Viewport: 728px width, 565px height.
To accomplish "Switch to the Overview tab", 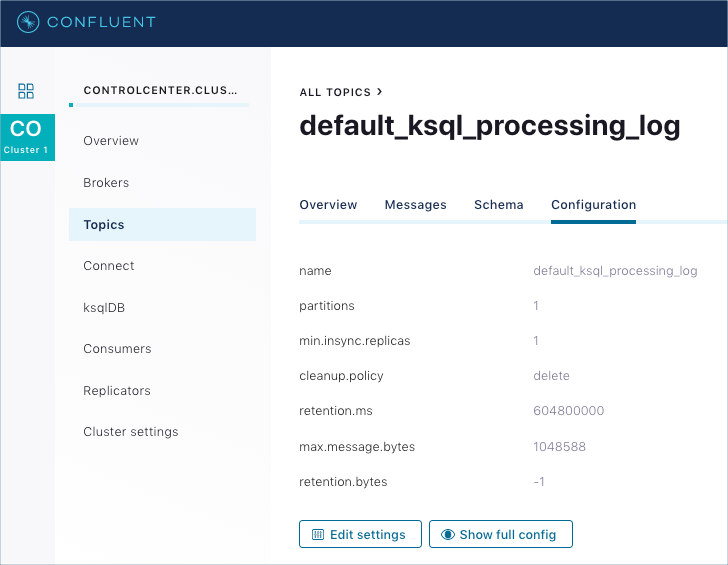I will (x=328, y=205).
